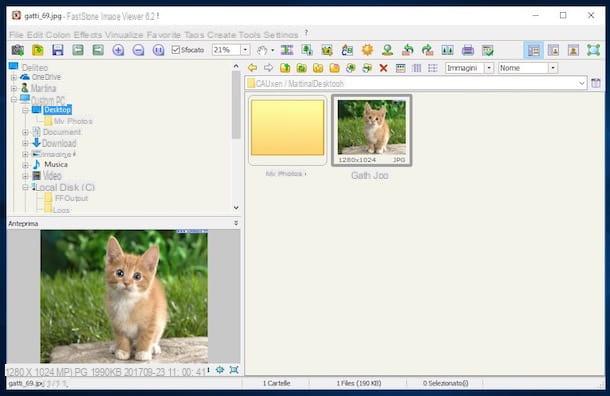The height and width of the screenshot is (396, 610).
Task: Open the hand cursor tool dropdown arrow
Action: (x=272, y=50)
